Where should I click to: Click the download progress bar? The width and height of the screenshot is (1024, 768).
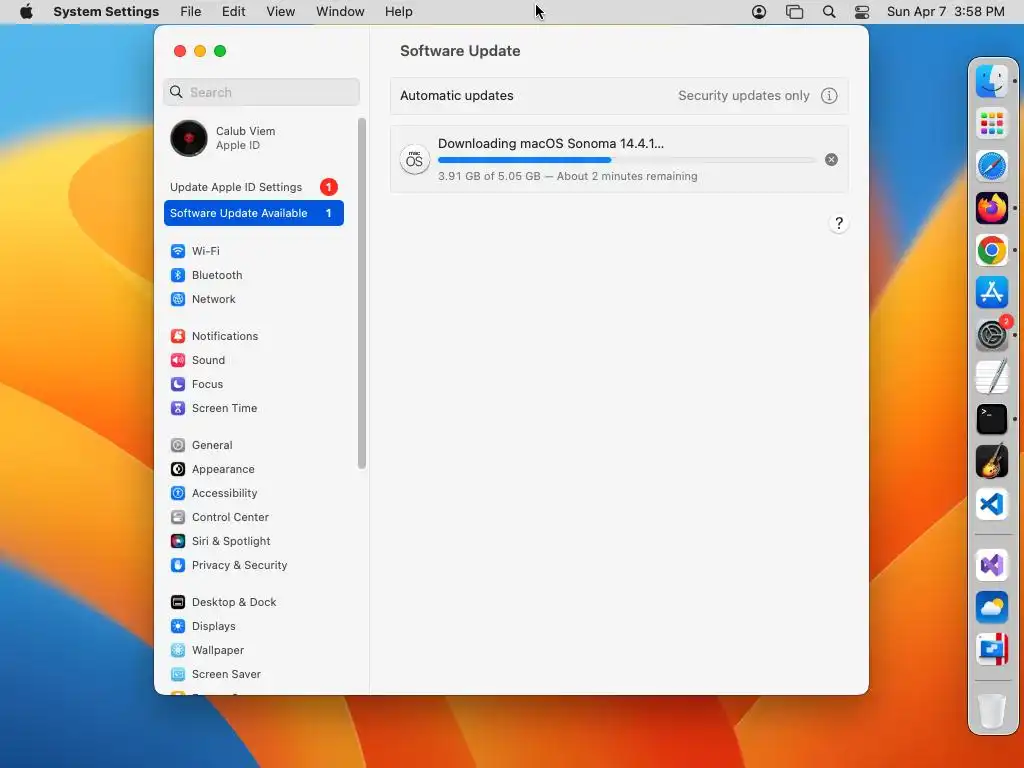pos(627,160)
